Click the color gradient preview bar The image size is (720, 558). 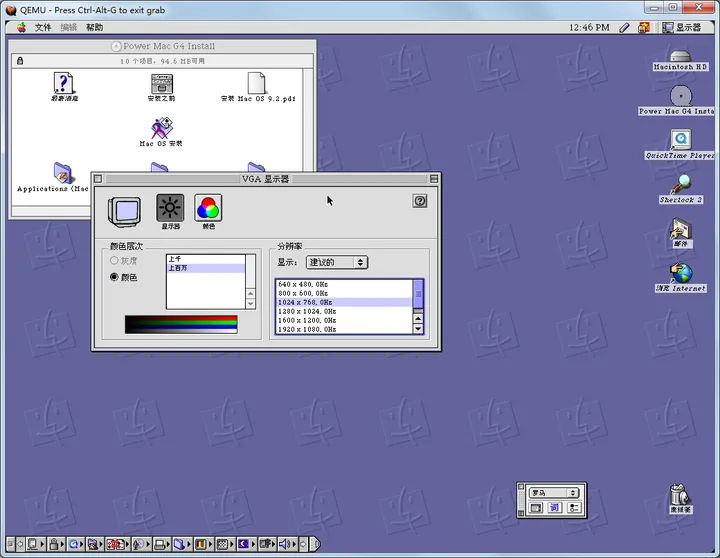[x=181, y=324]
